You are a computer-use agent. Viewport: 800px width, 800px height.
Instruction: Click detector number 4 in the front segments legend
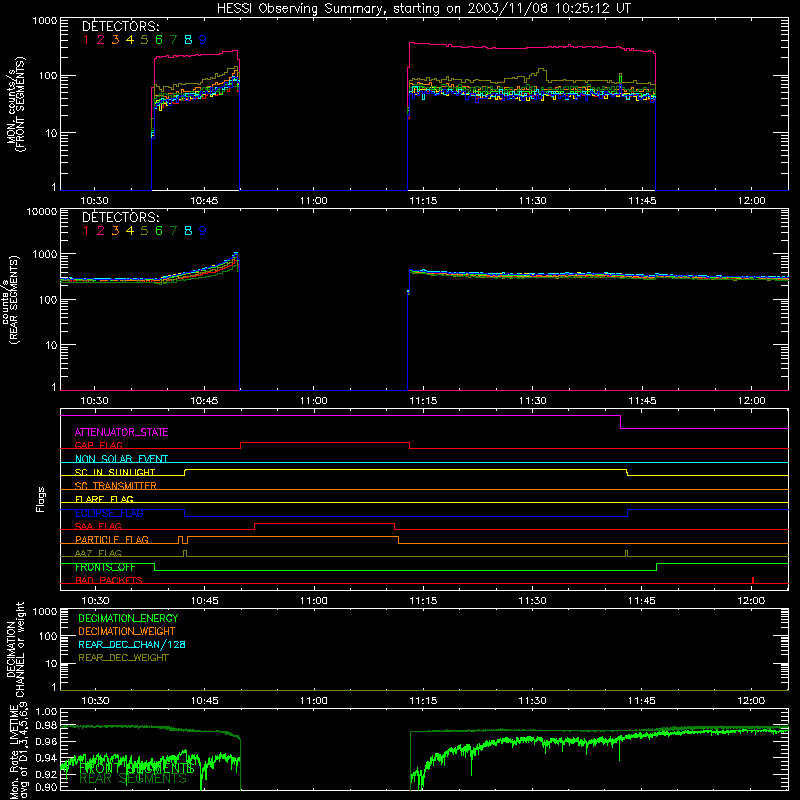click(130, 40)
